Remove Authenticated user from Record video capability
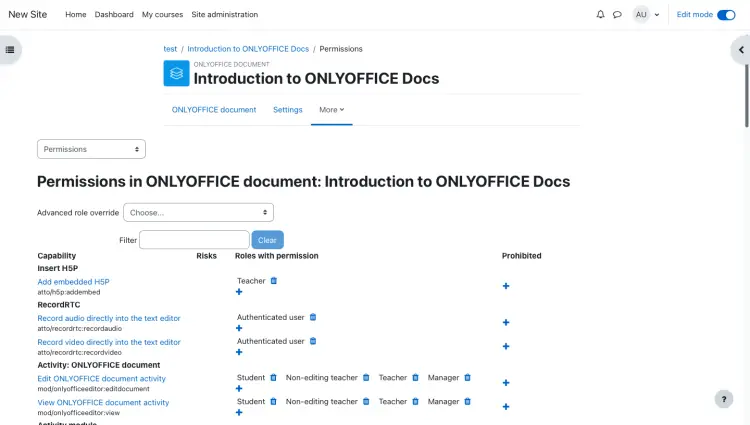The width and height of the screenshot is (750, 425). pyautogui.click(x=313, y=341)
